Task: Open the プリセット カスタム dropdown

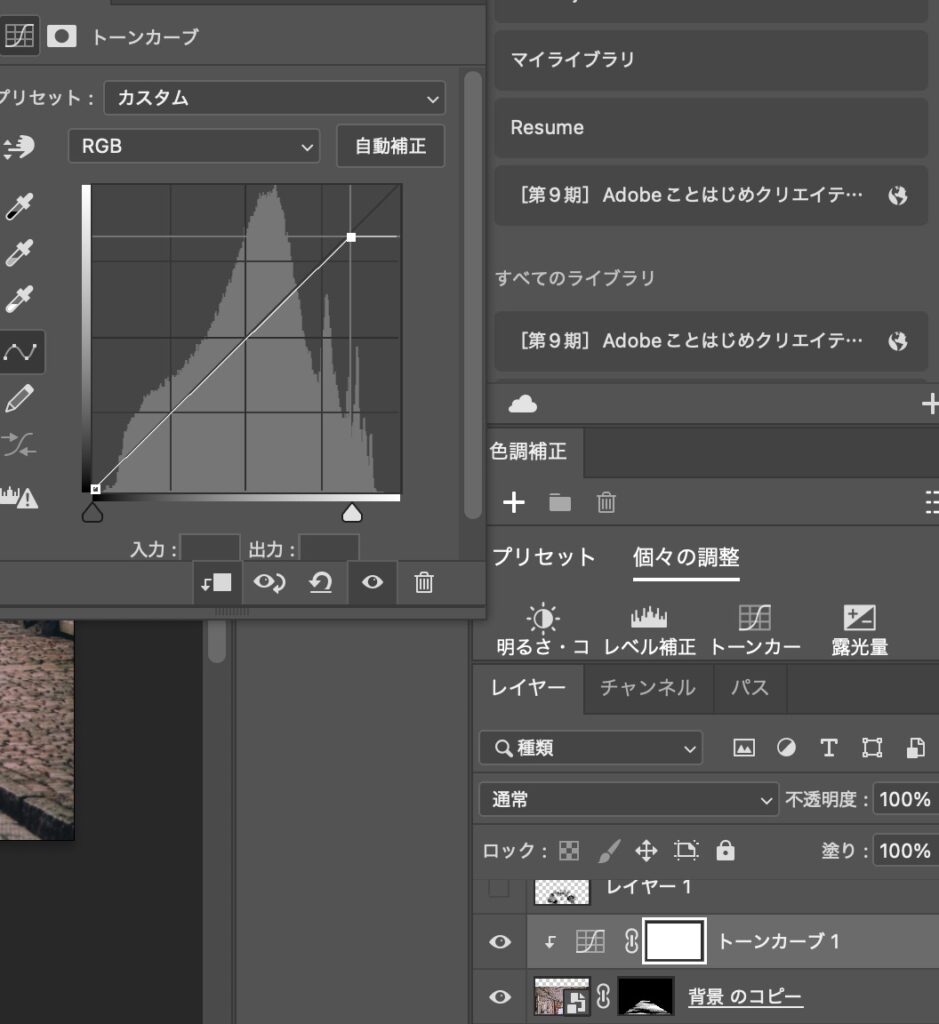Action: coord(274,98)
